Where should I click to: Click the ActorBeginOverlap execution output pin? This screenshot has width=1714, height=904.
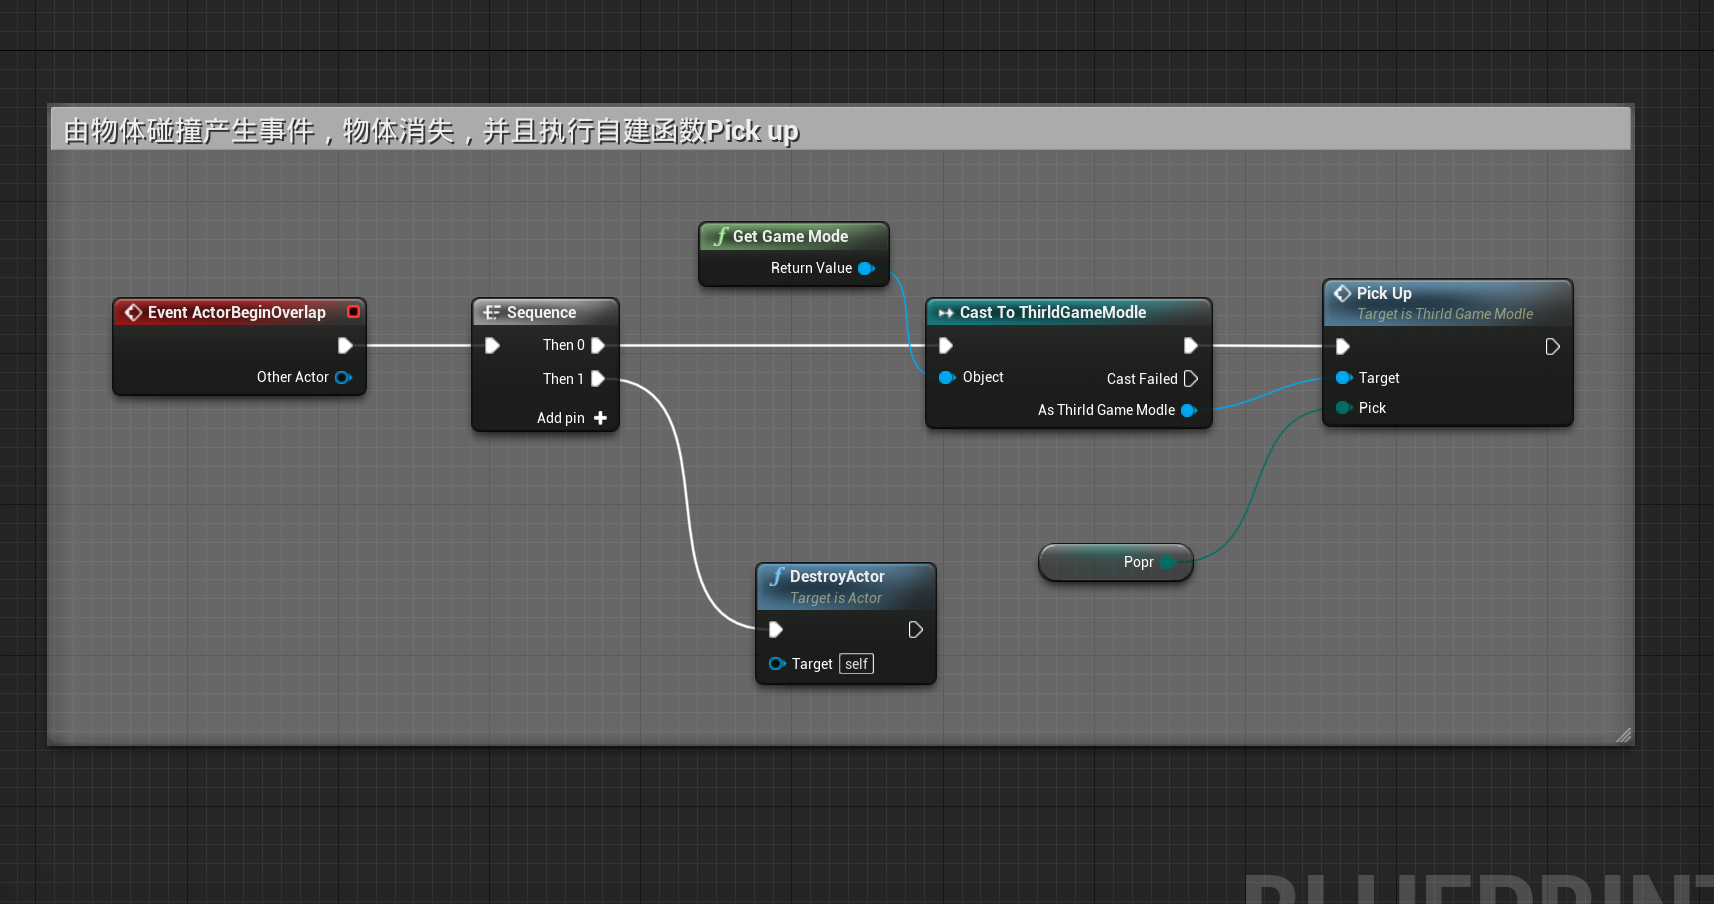click(345, 346)
